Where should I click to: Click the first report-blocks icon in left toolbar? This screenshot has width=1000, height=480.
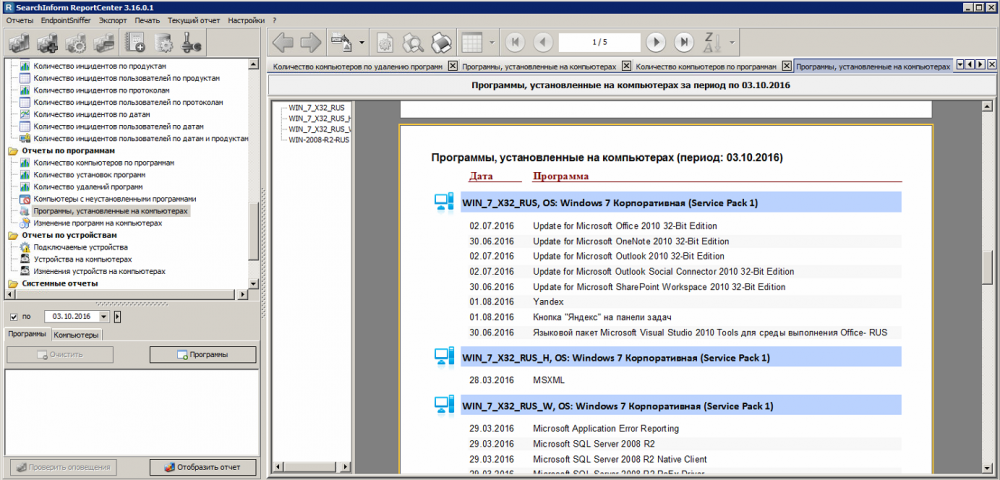pos(20,43)
